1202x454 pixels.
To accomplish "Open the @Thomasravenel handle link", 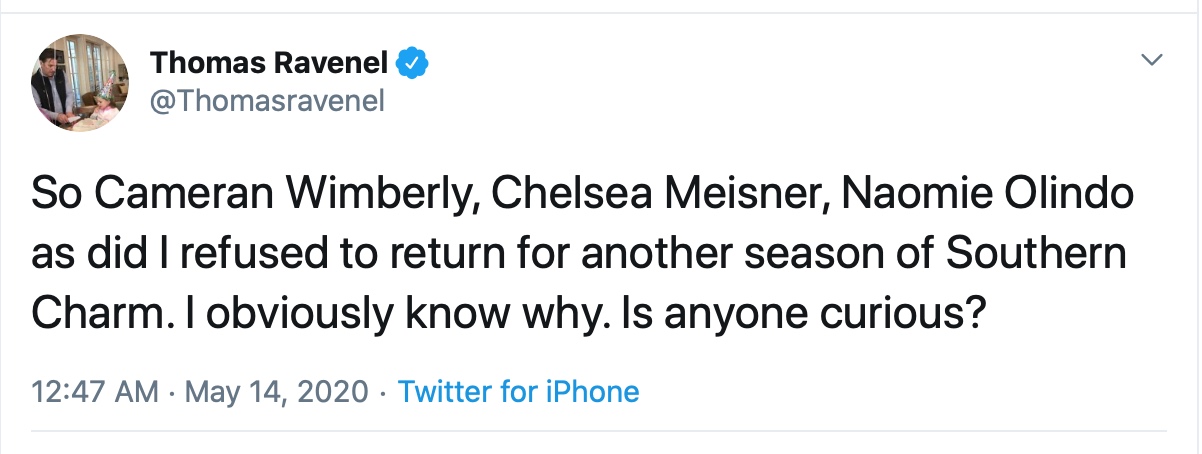I will (267, 101).
